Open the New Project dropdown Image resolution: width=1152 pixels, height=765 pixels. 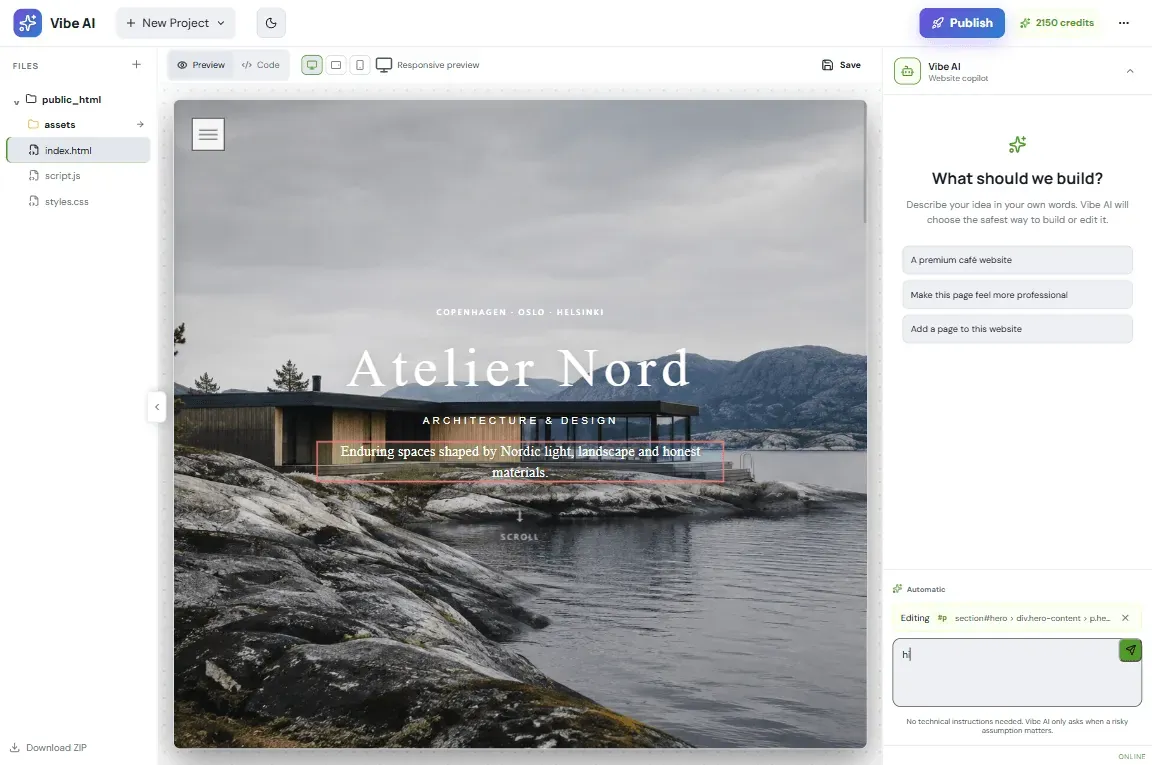[176, 23]
